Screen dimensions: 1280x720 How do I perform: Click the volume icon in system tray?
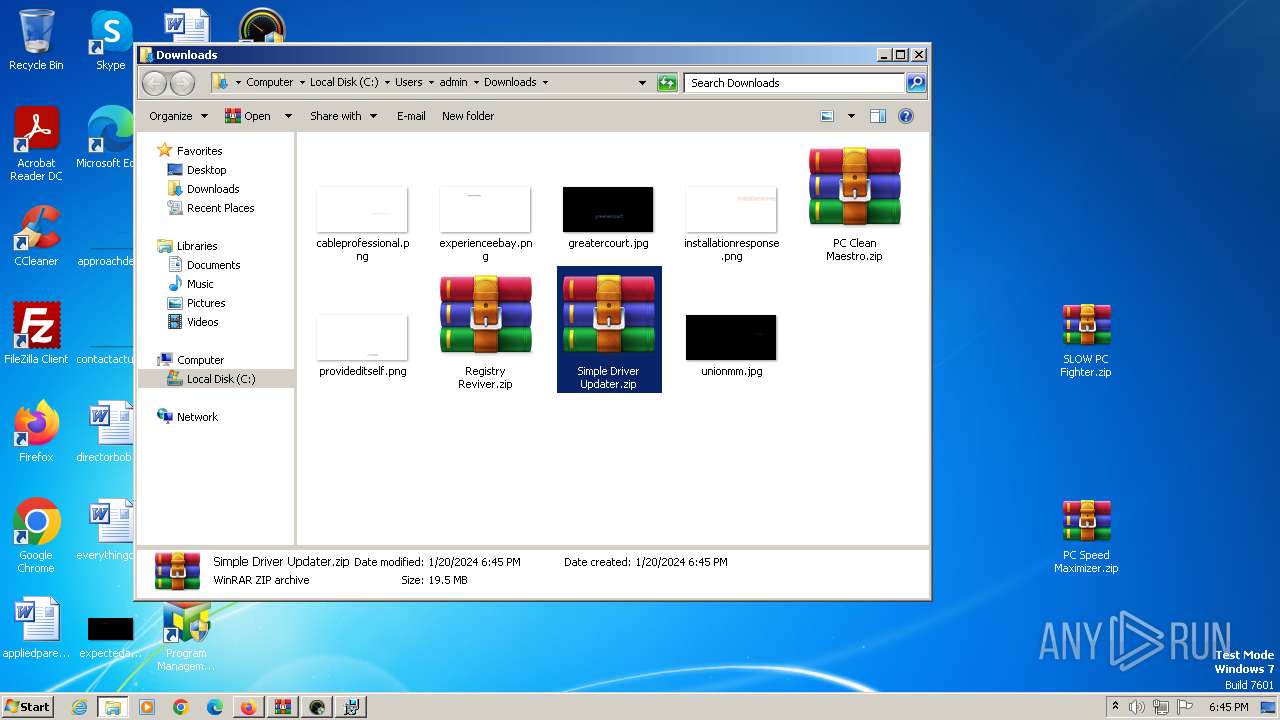coord(1136,707)
